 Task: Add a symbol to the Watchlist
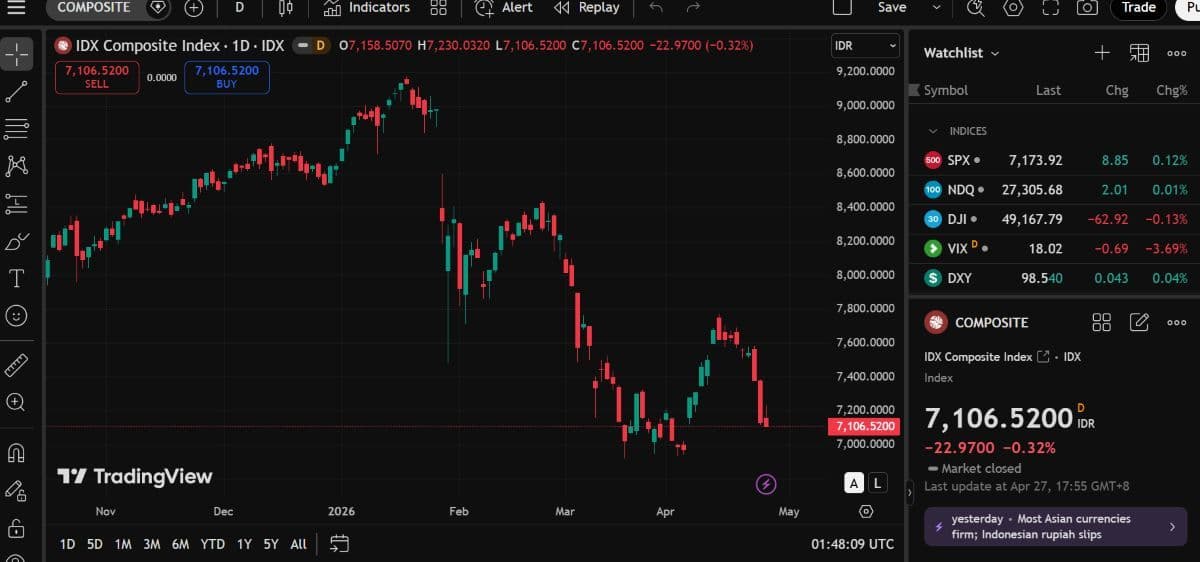pos(1102,53)
